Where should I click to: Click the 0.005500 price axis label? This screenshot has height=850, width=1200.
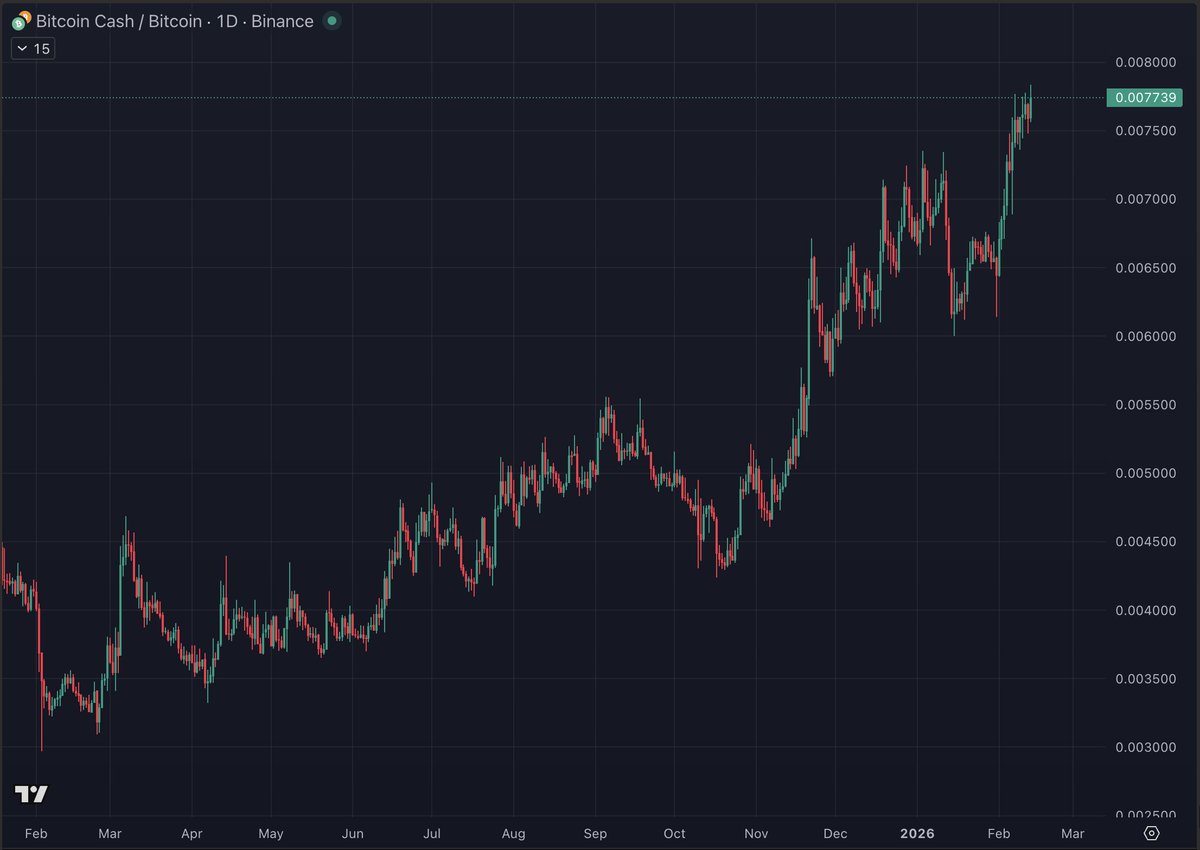[1146, 405]
